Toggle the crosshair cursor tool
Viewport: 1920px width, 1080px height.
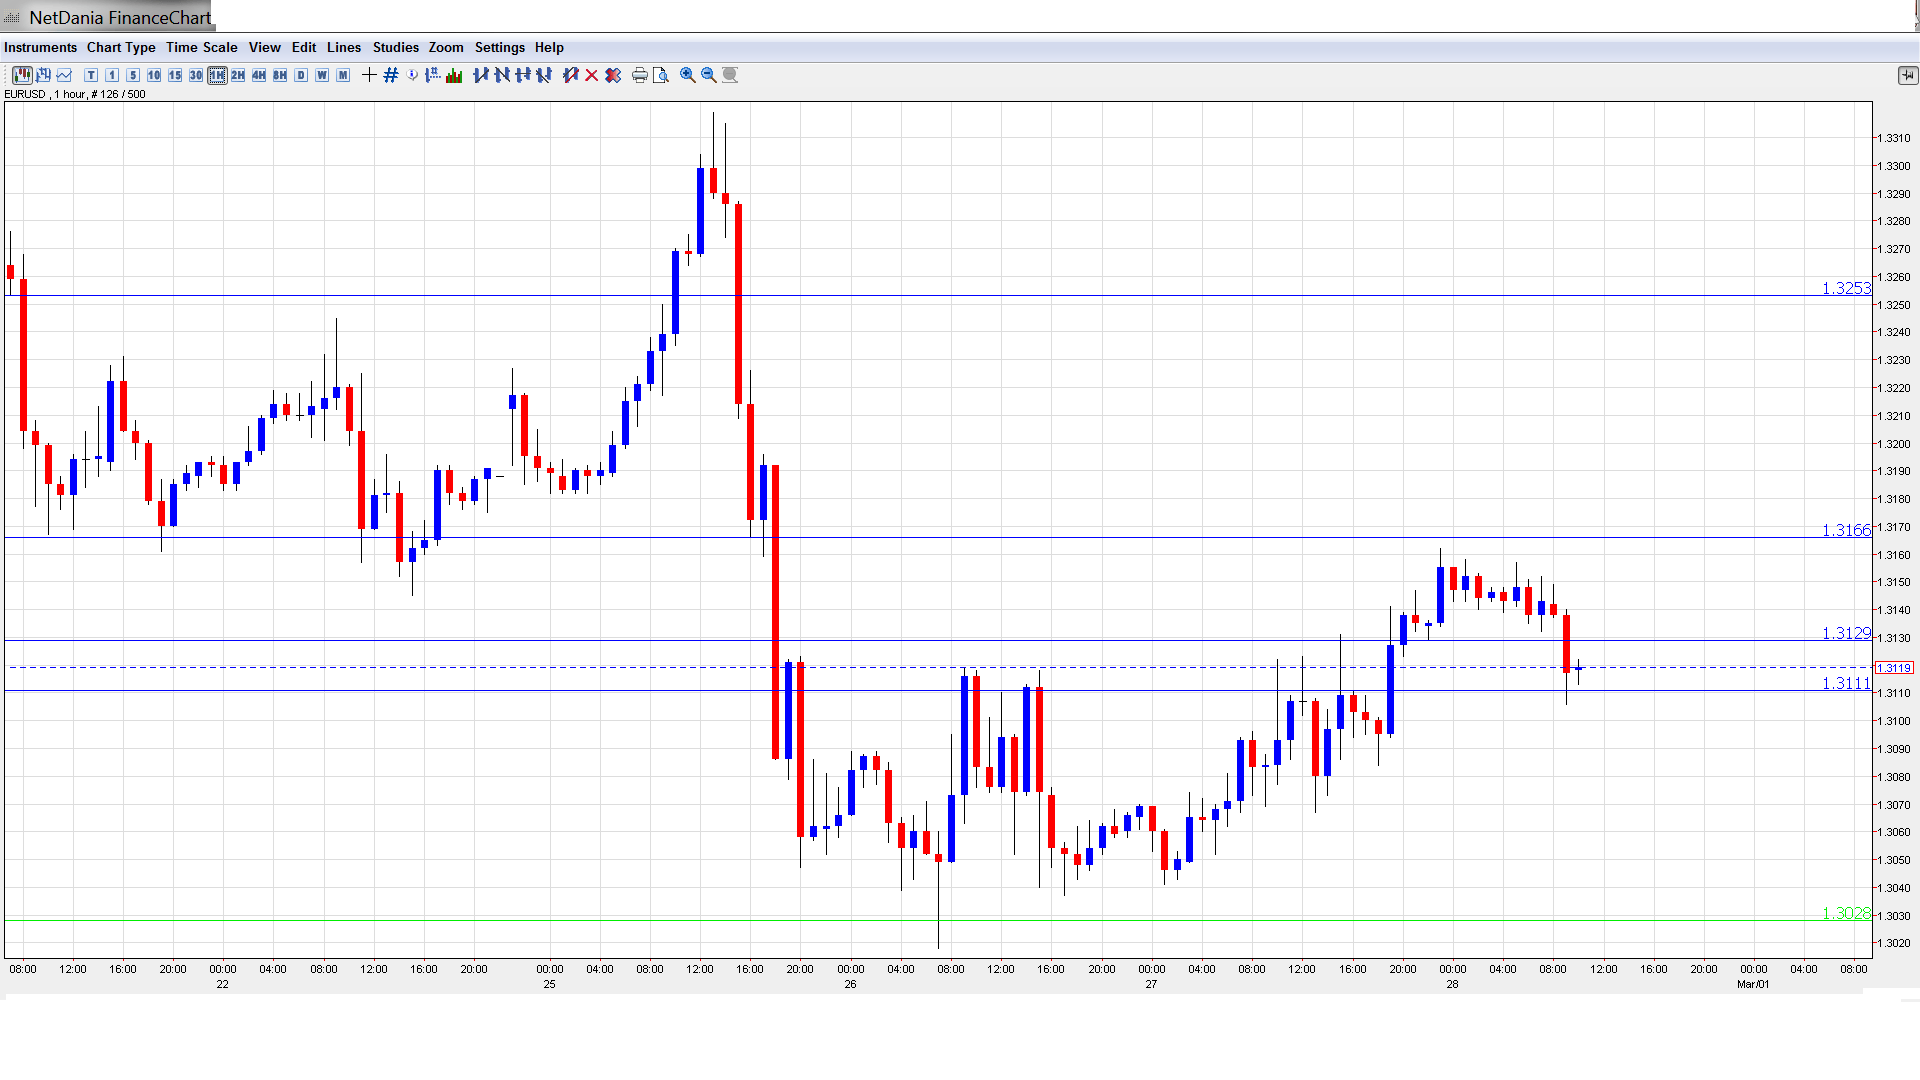click(369, 75)
